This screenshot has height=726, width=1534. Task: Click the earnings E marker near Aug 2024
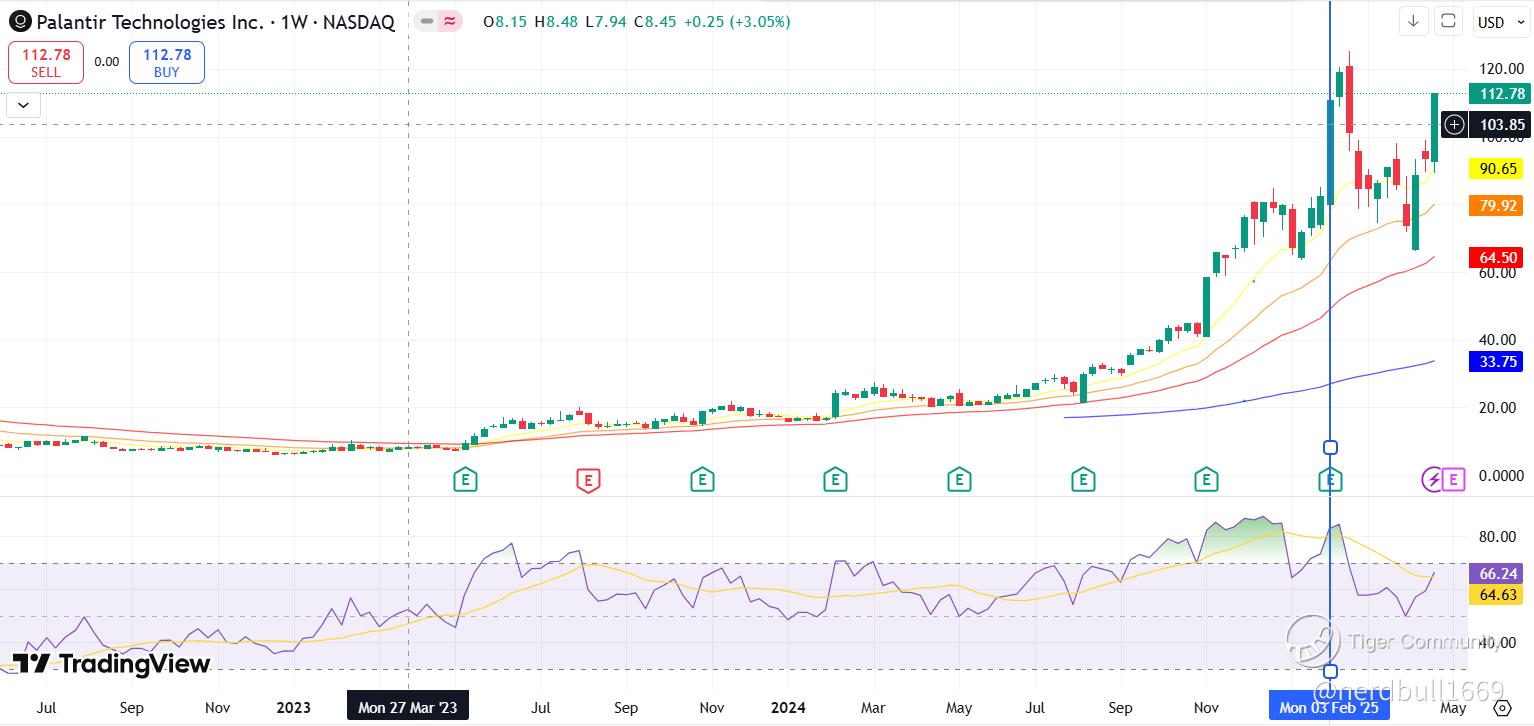click(1083, 481)
